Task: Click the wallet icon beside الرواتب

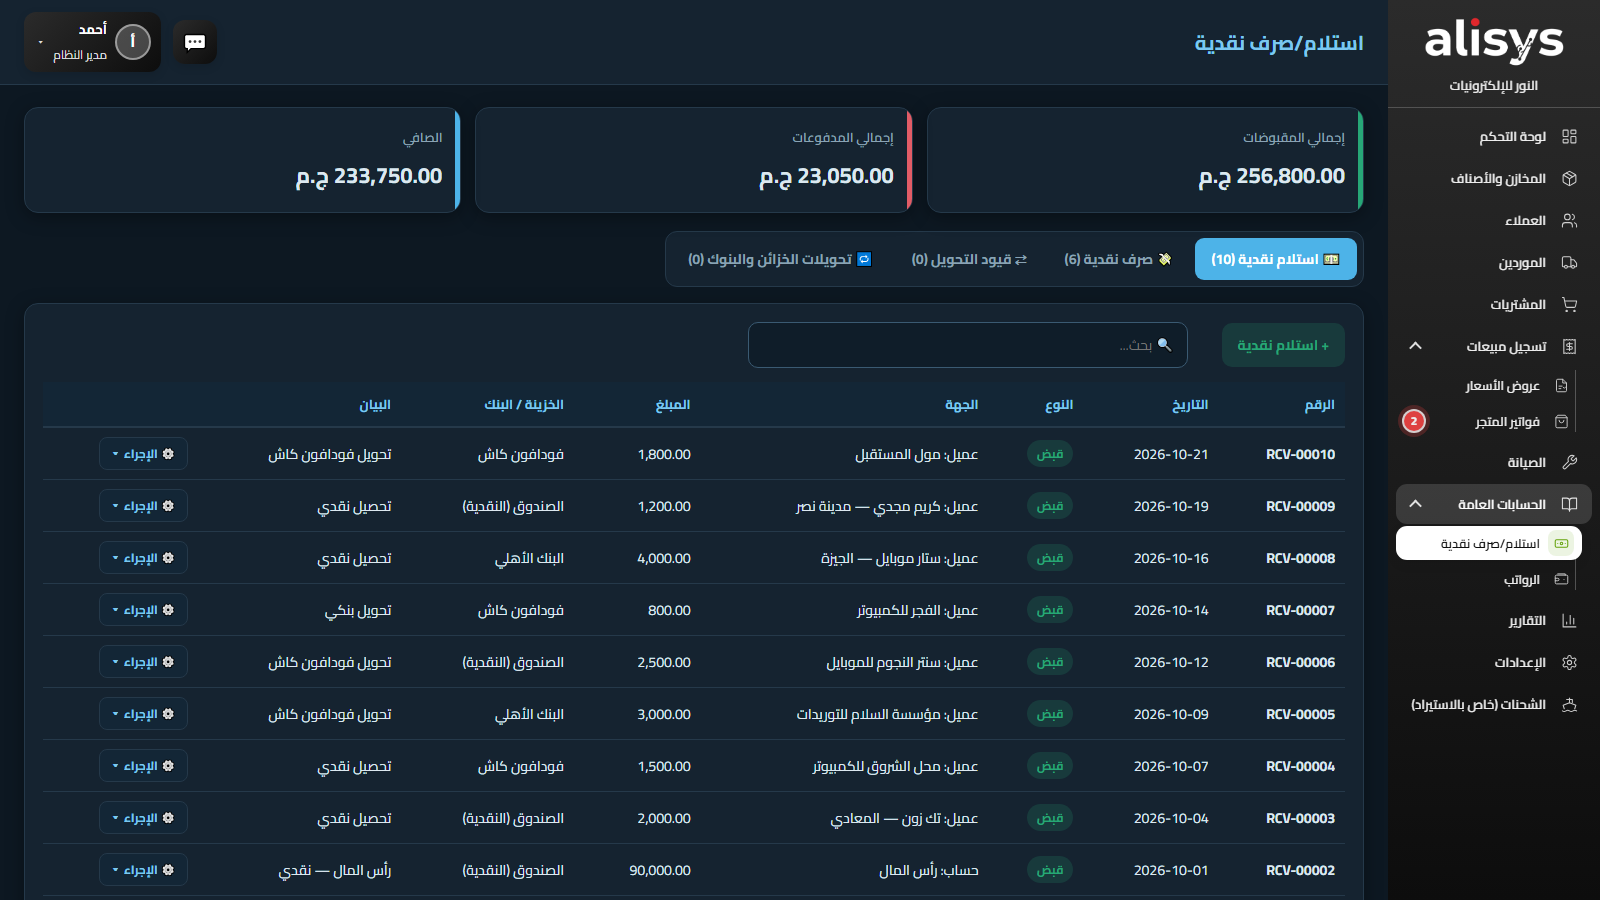Action: tap(1562, 579)
